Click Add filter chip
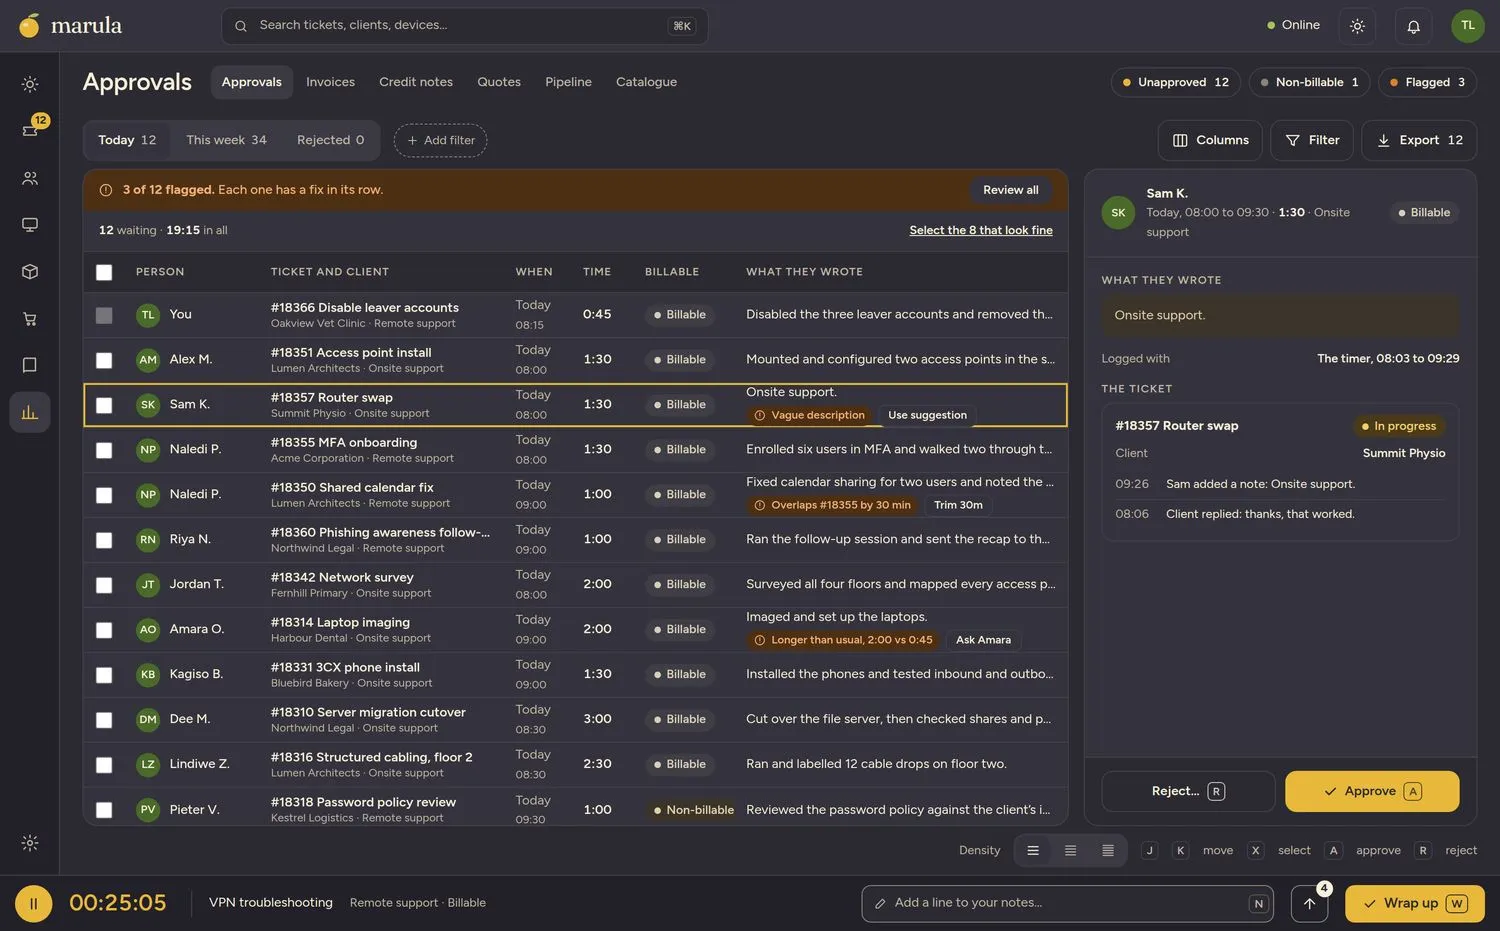Viewport: 1500px width, 931px height. coord(440,140)
